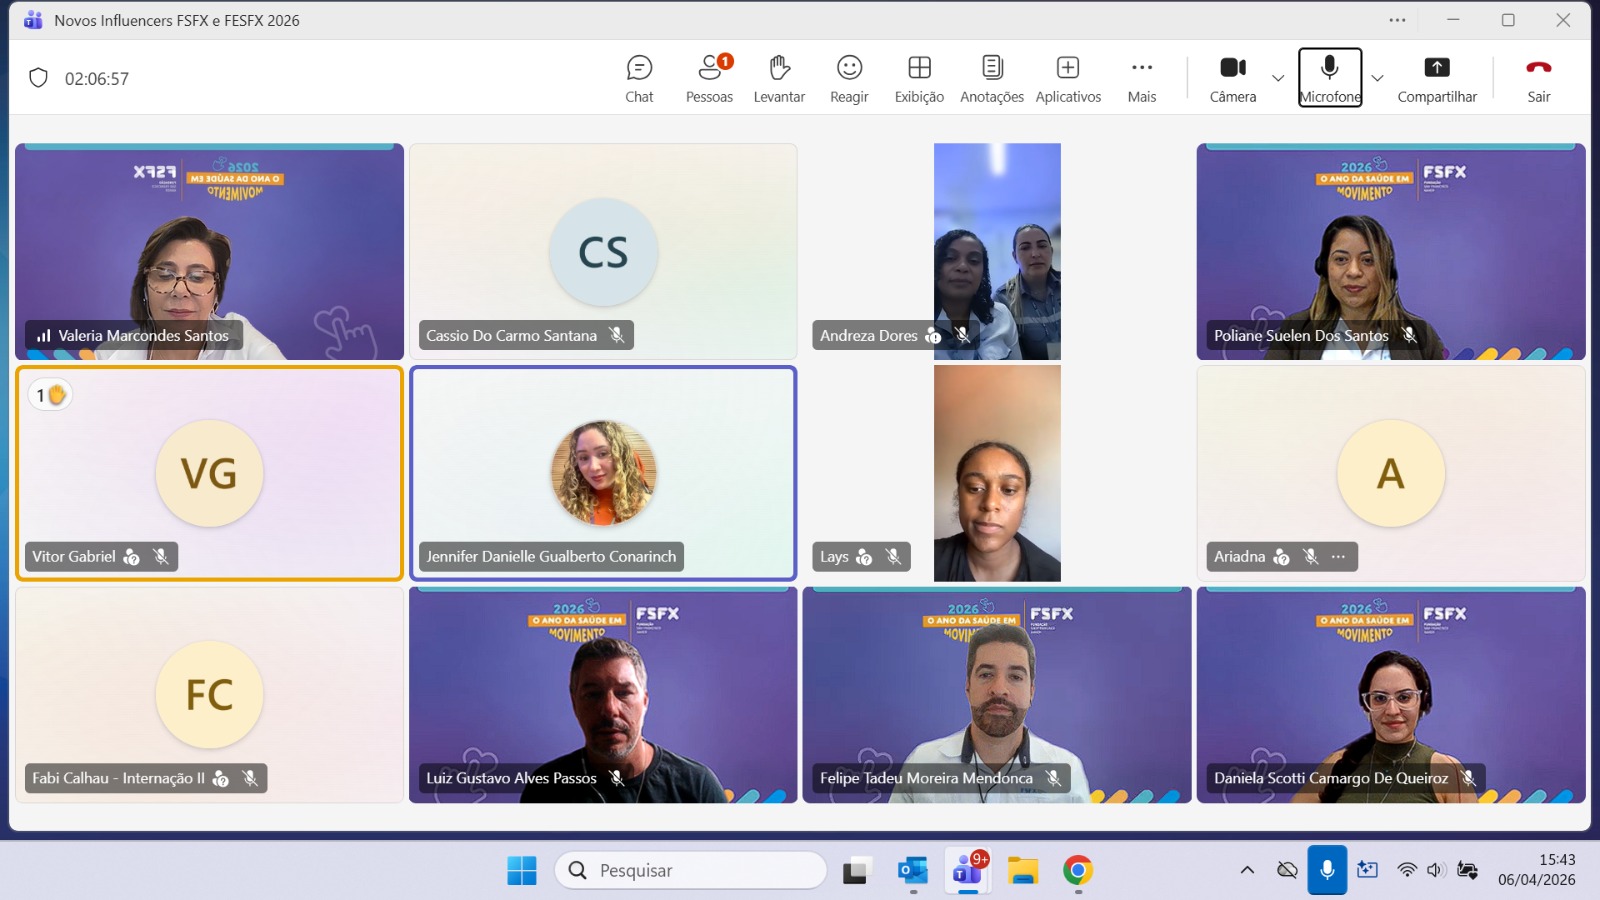This screenshot has width=1600, height=900.
Task: Toggle the Microfone mute button
Action: 1329,78
